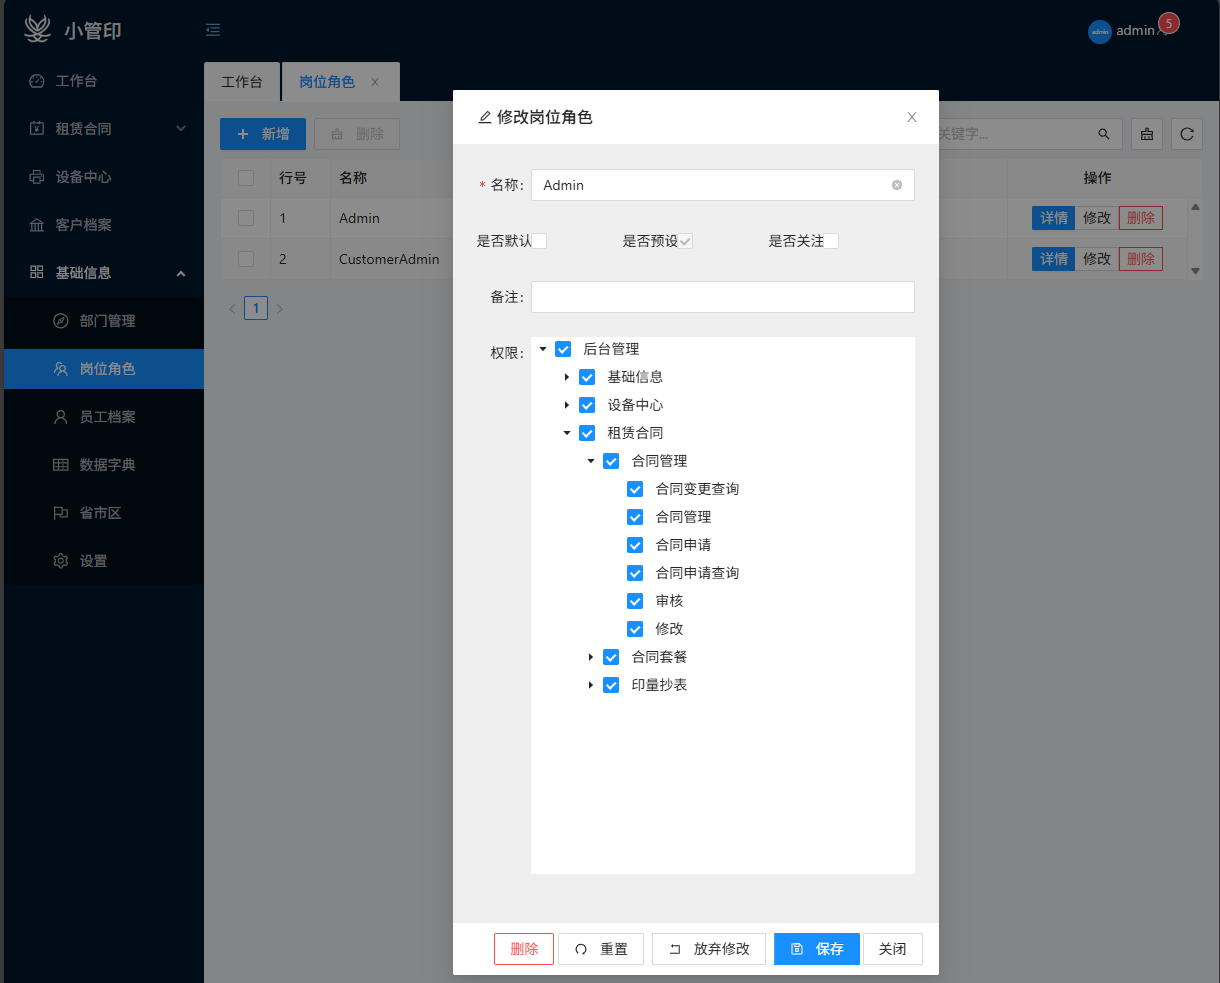Click the notification badge showing 5
The image size is (1220, 983).
pos(1168,23)
